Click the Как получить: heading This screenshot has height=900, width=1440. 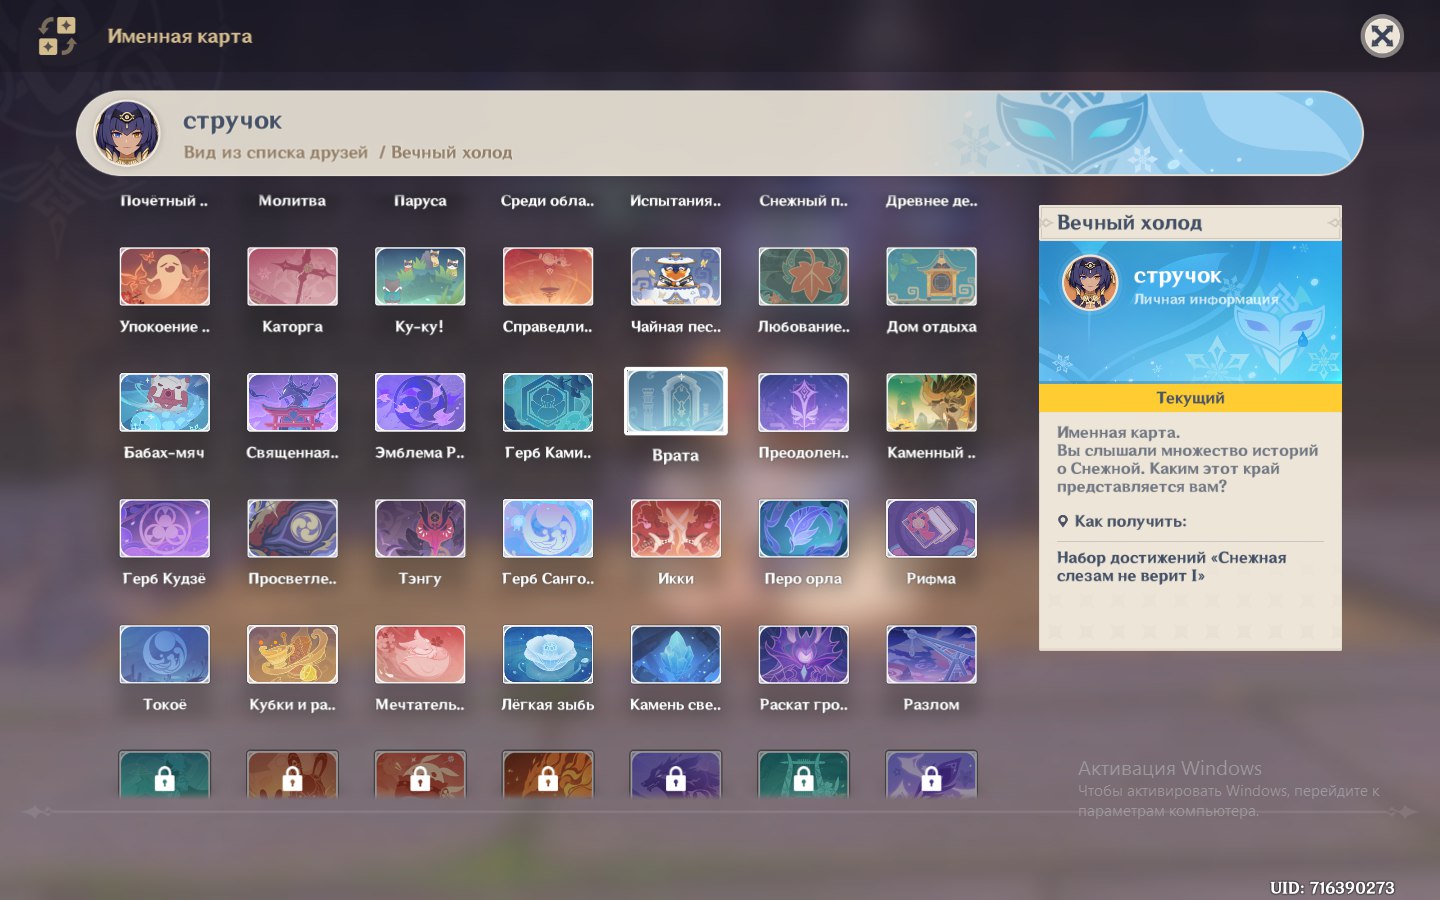pyautogui.click(x=1130, y=521)
